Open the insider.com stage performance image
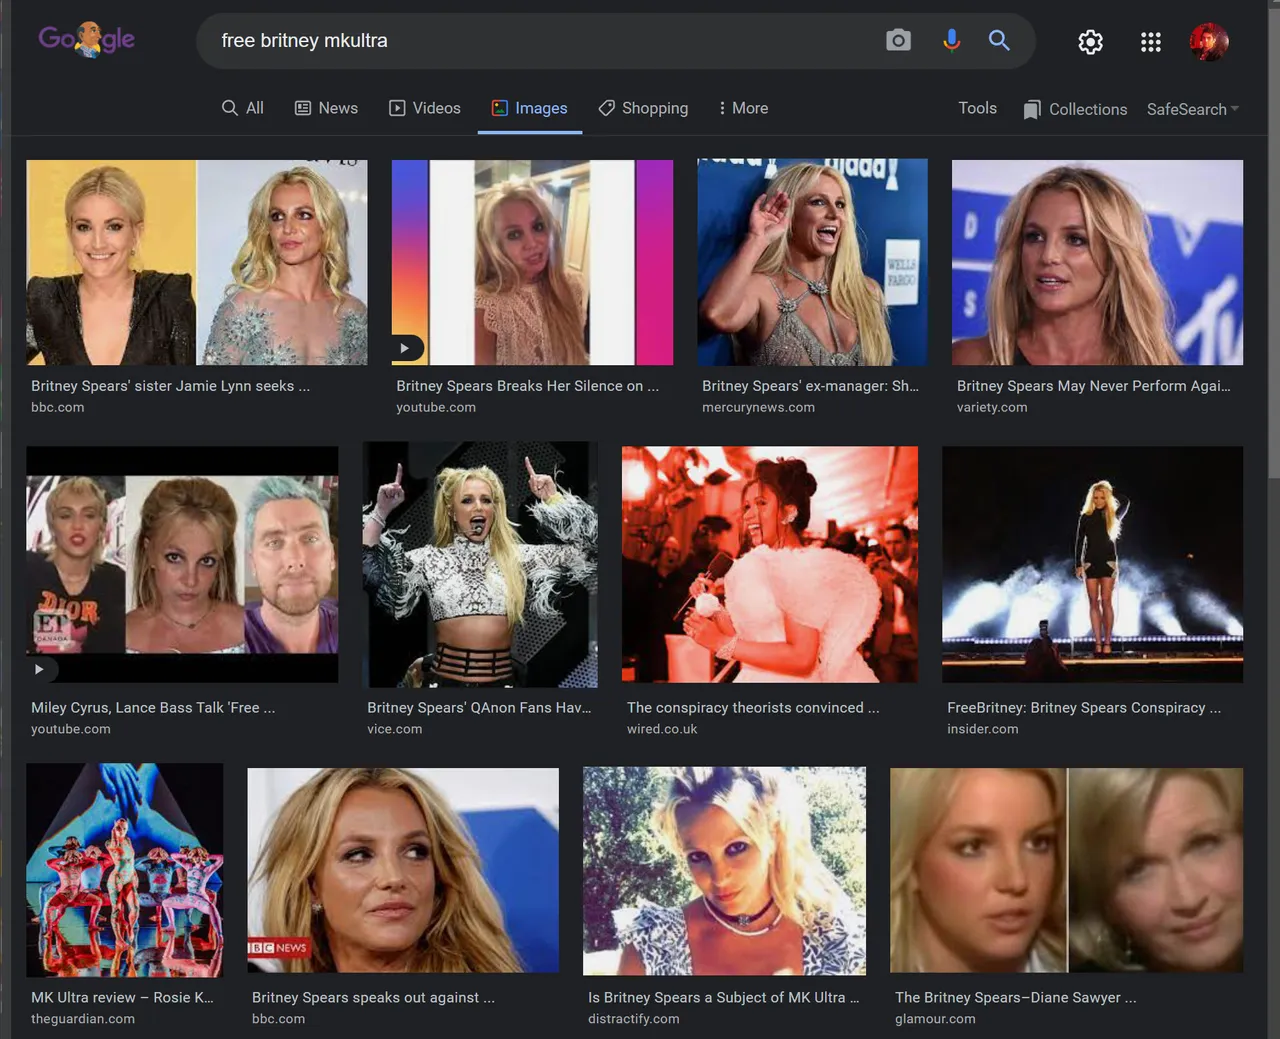 pos(1092,565)
